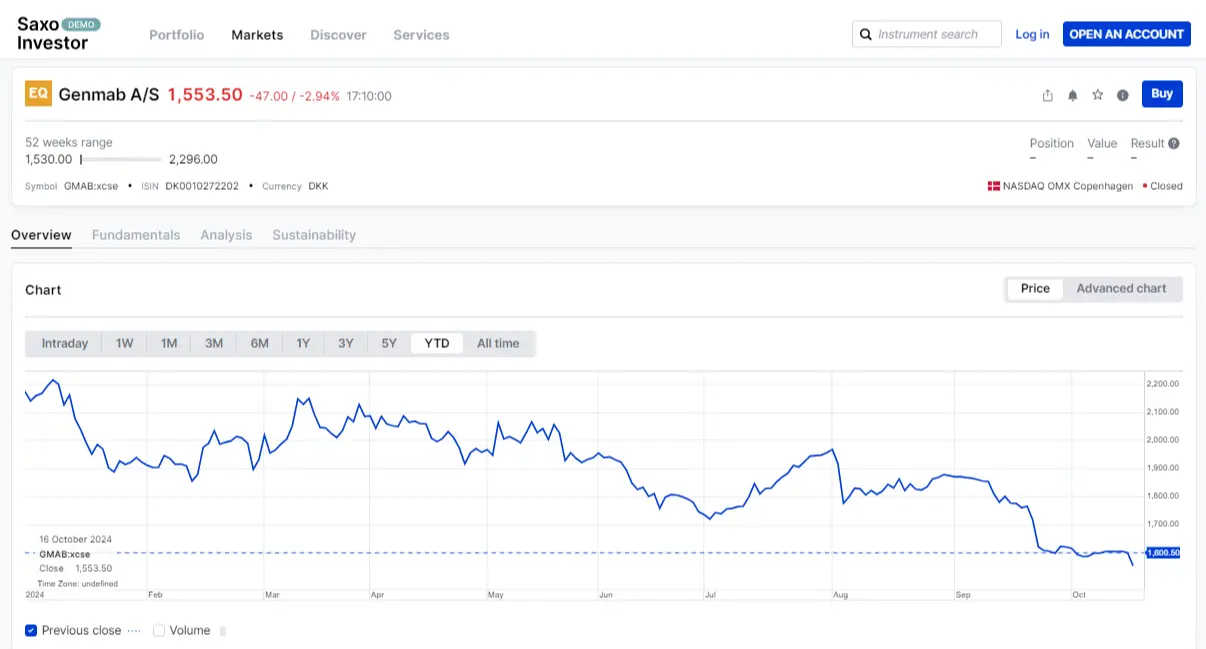1206x649 pixels.
Task: Switch to Advanced chart view
Action: [x=1121, y=288]
